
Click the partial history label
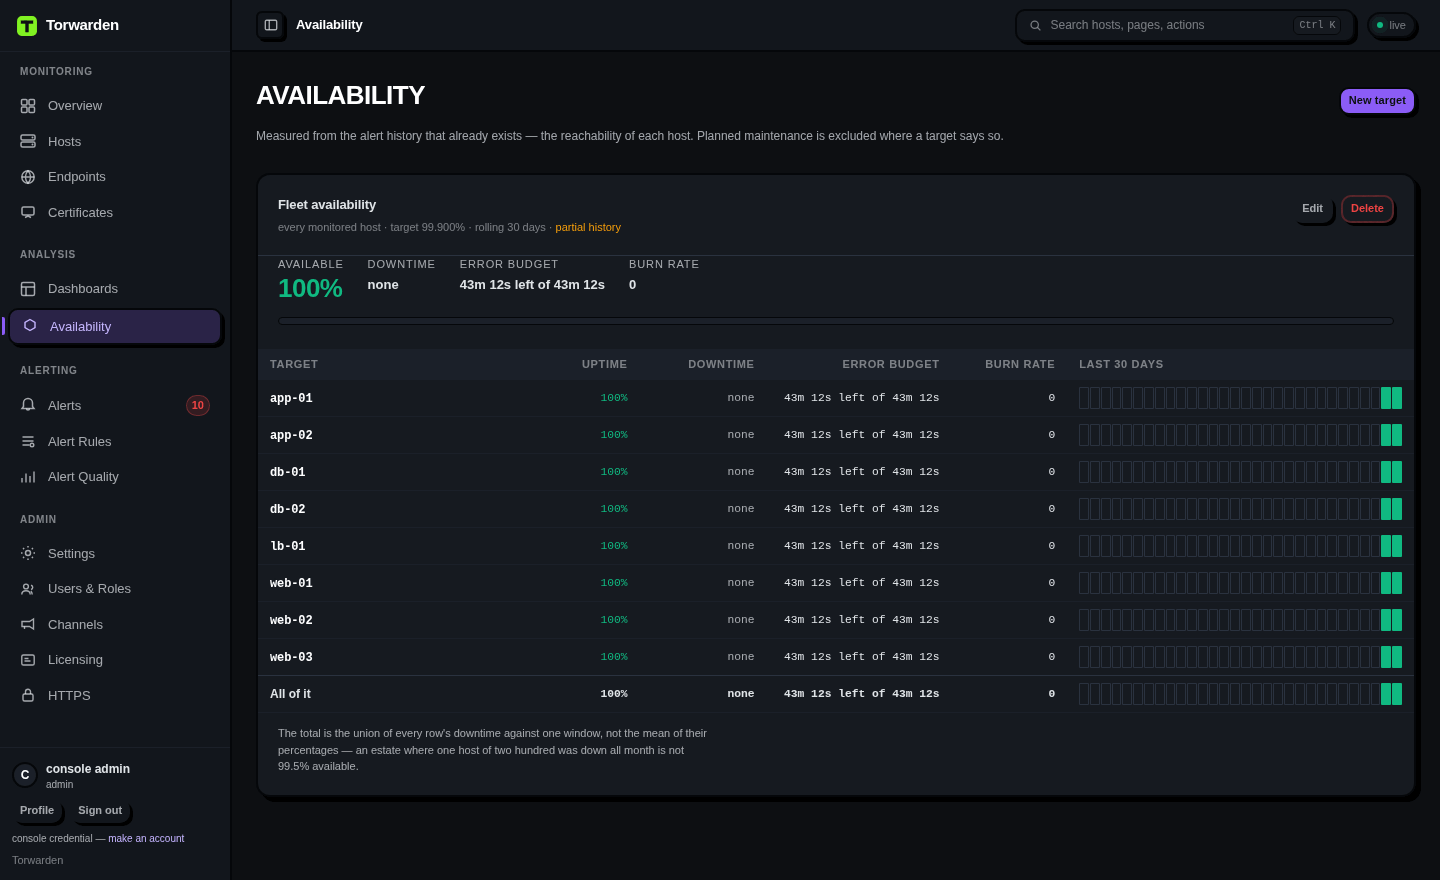tap(588, 228)
